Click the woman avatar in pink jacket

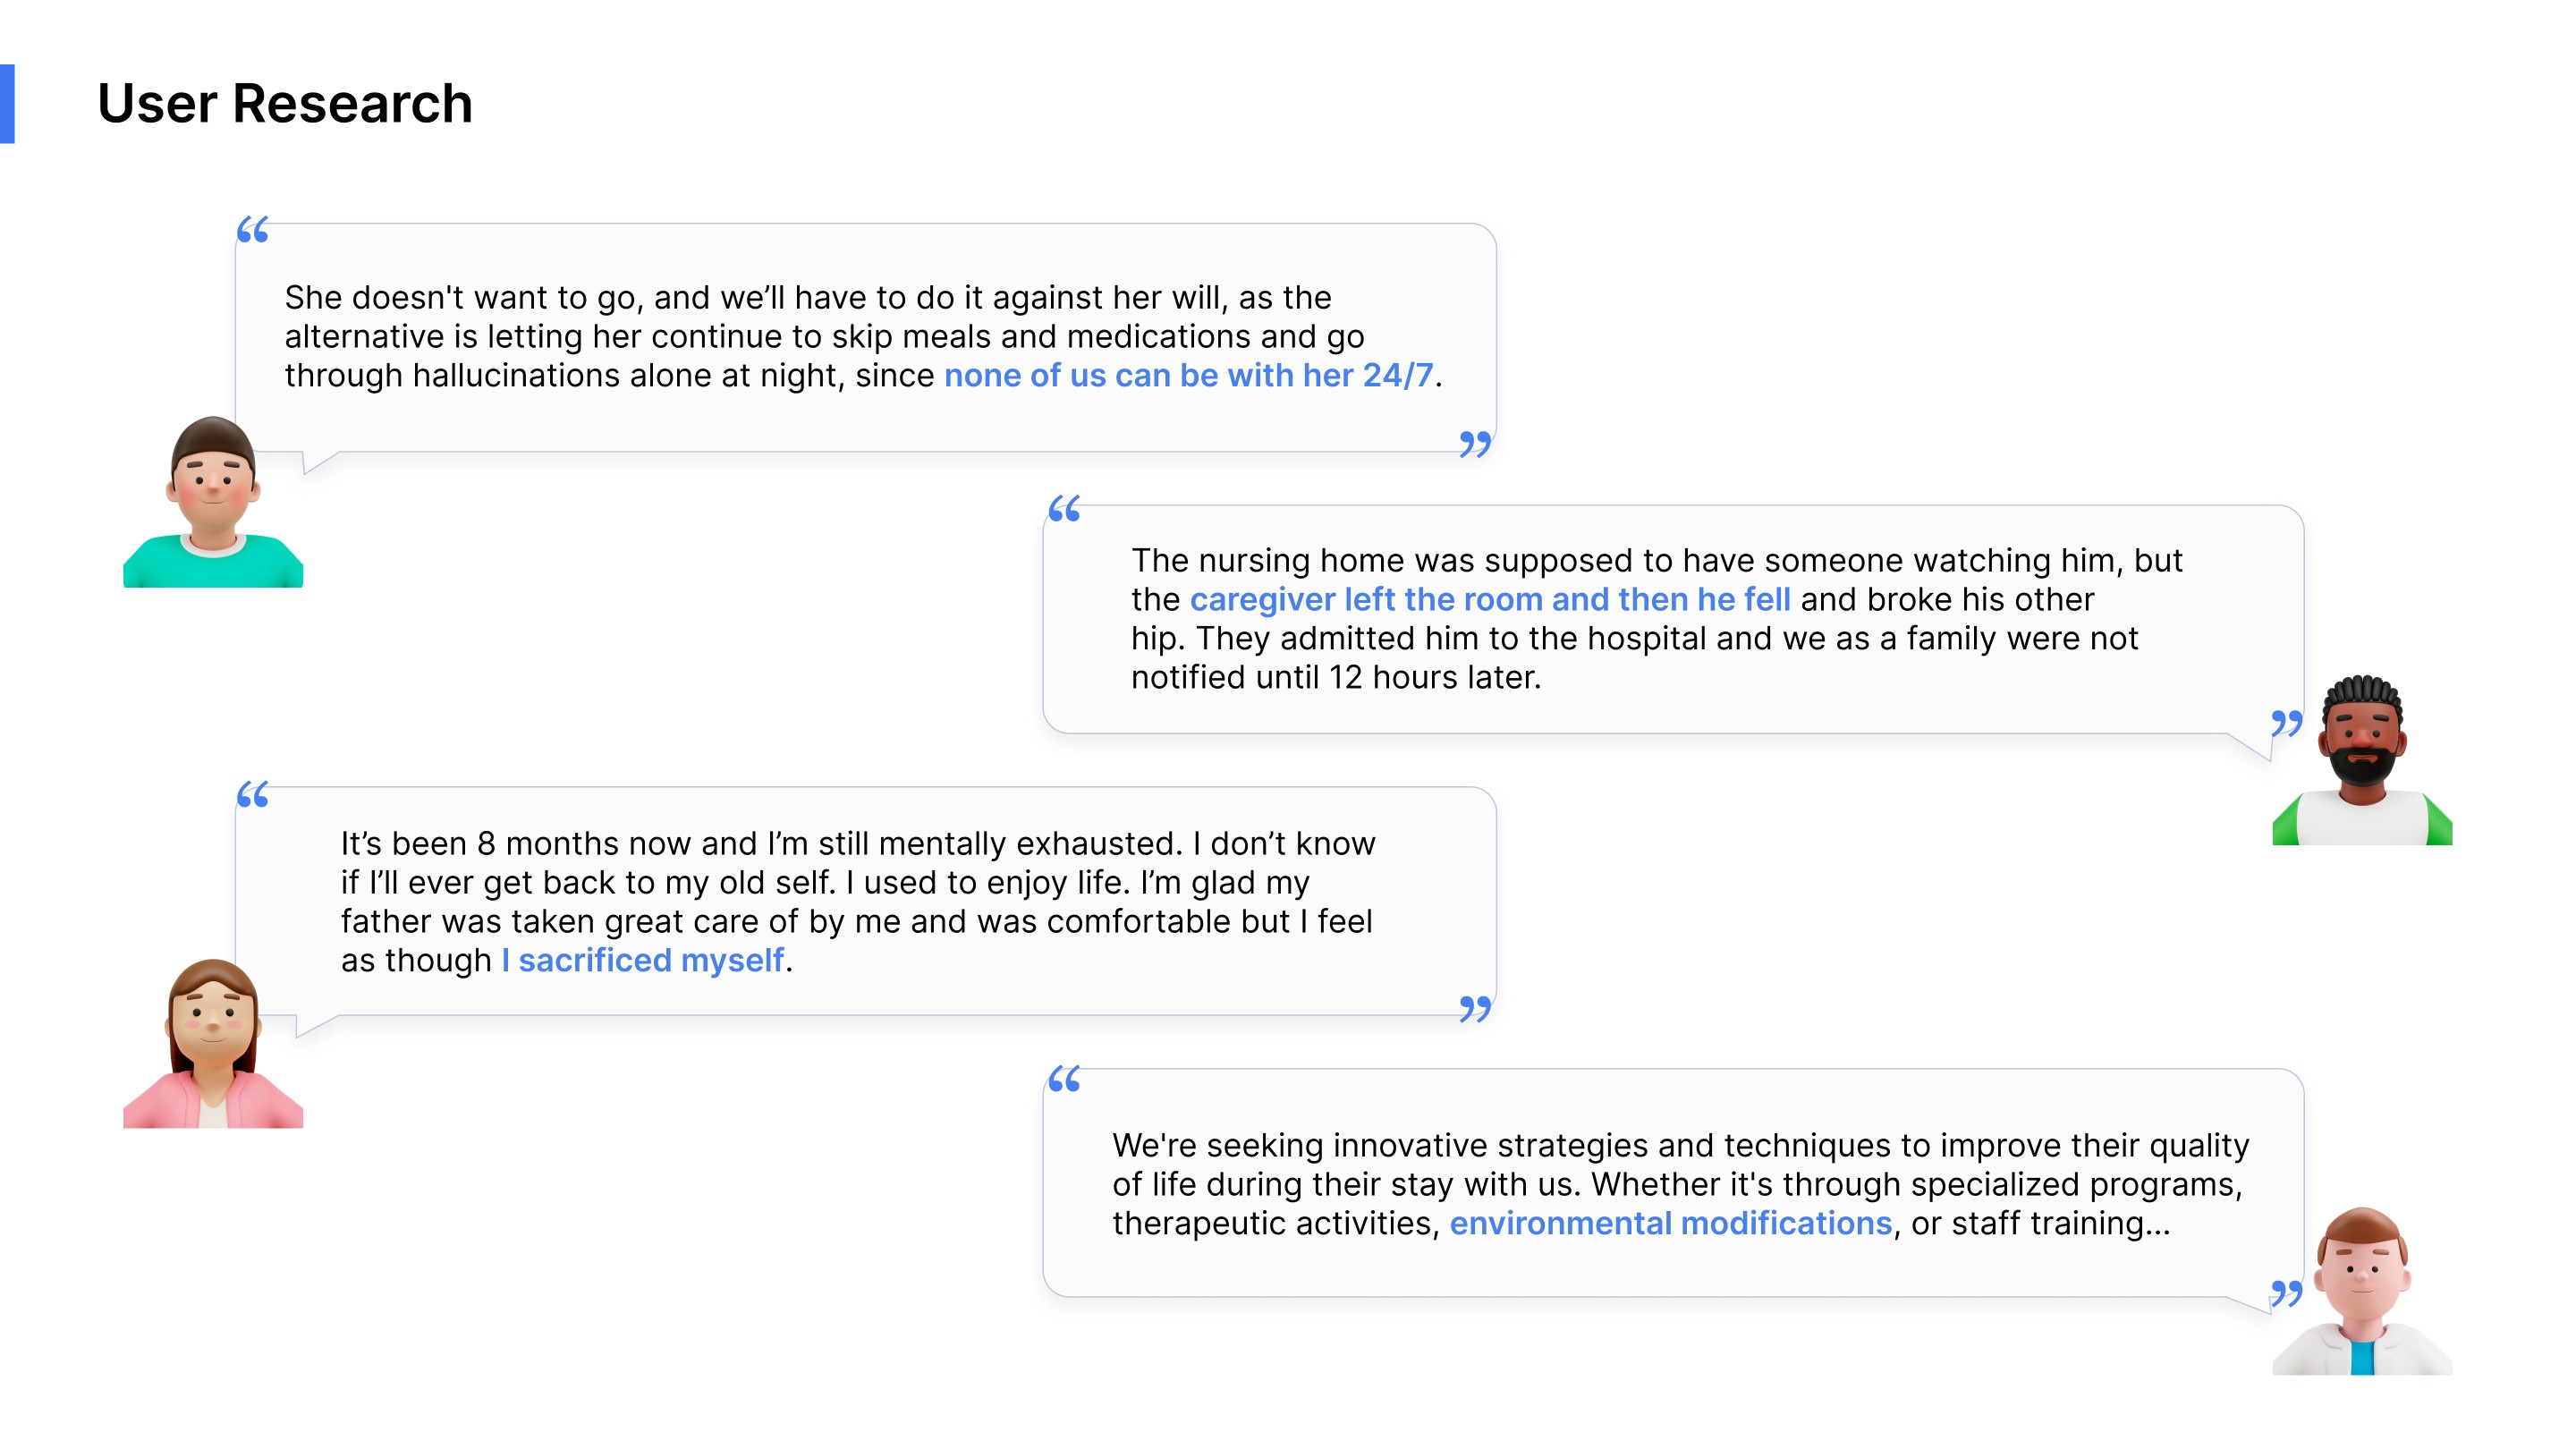(x=213, y=1043)
